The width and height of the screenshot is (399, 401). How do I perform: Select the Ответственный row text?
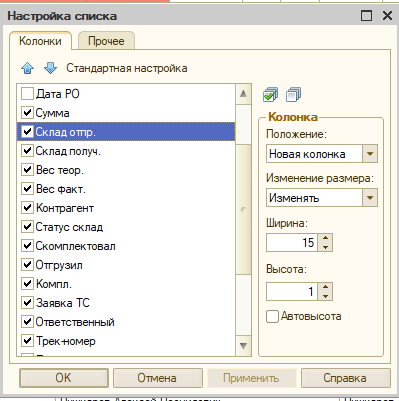pos(75,322)
